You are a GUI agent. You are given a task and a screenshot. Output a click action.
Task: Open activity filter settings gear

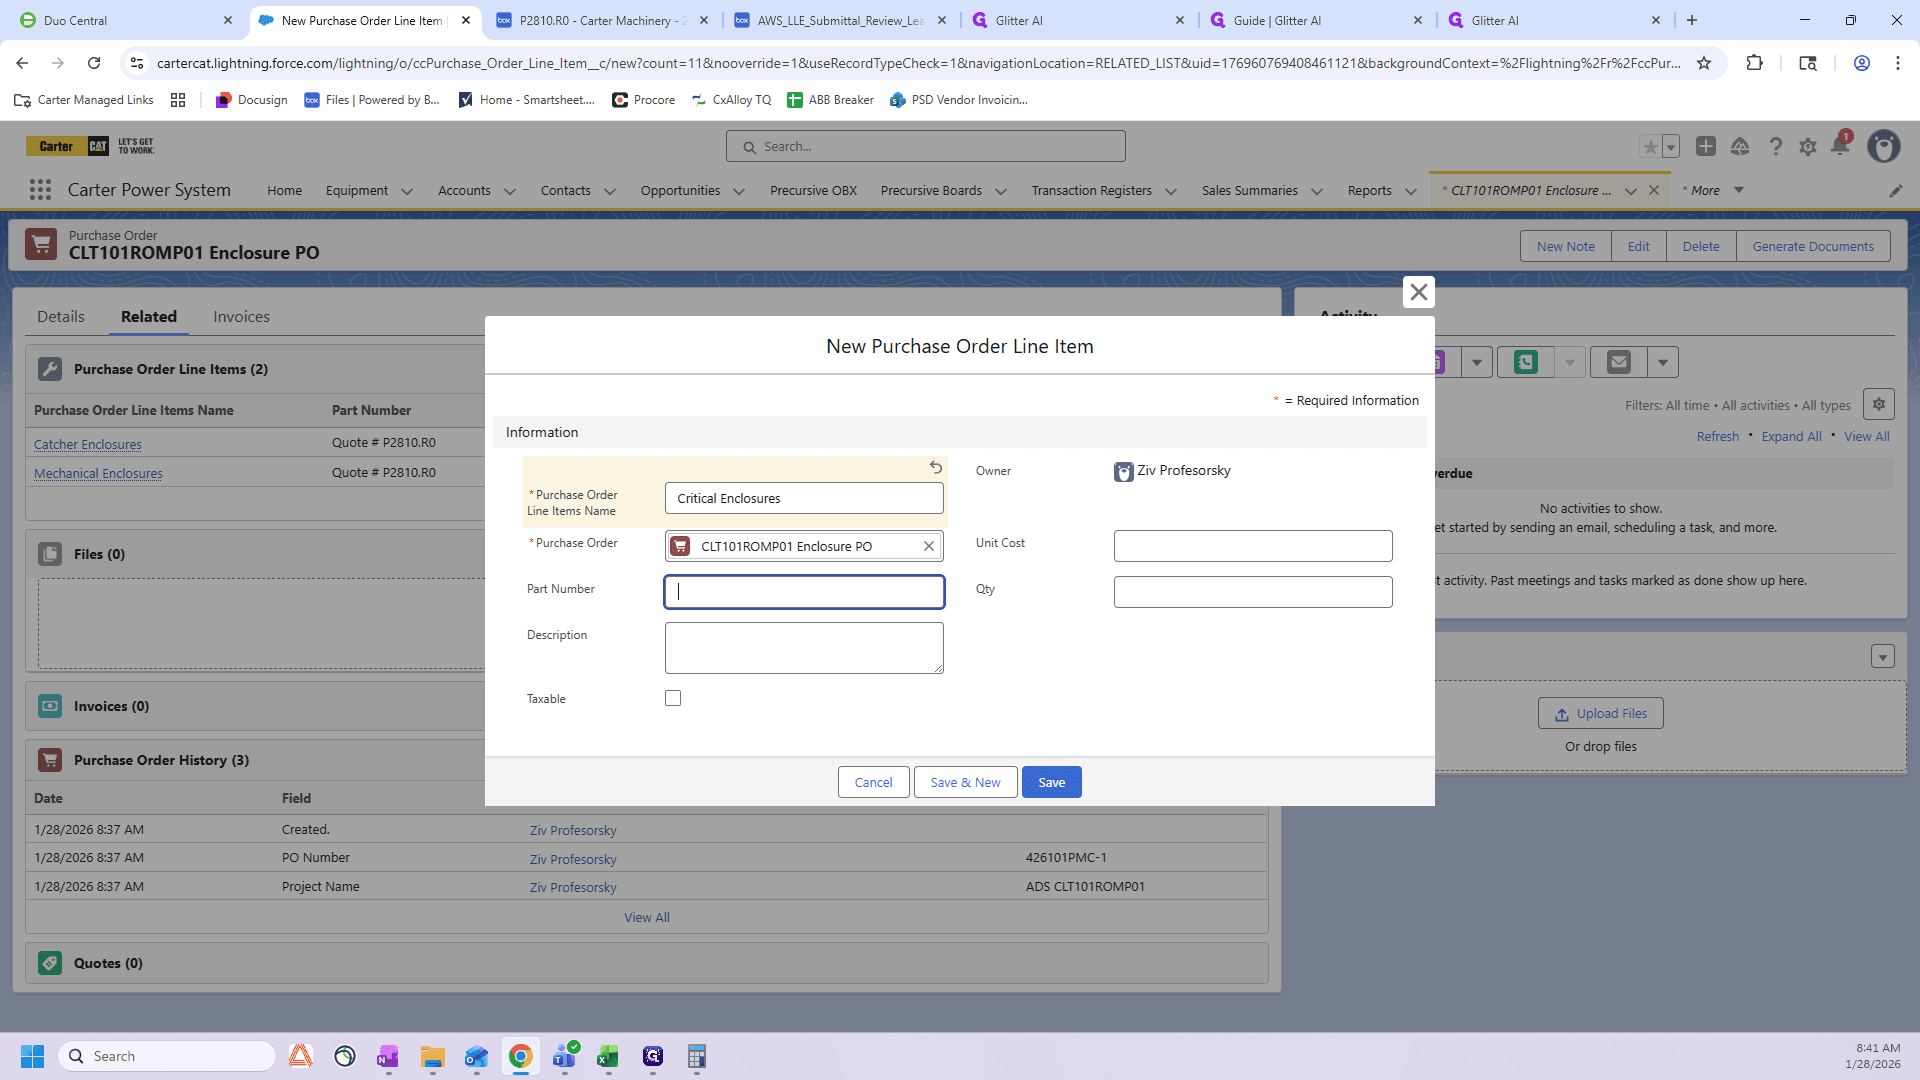coord(1879,404)
